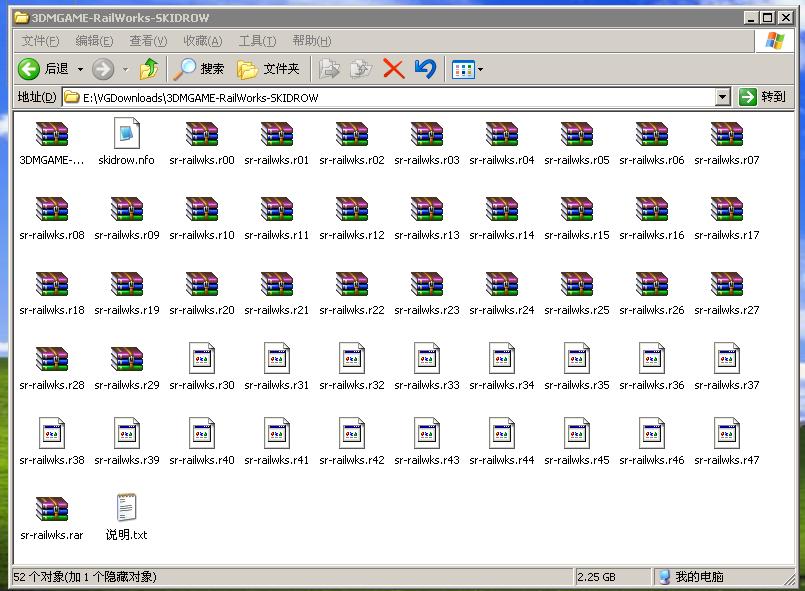Image resolution: width=805 pixels, height=591 pixels.
Task: Open the 文件(F) menu
Action: 40,41
